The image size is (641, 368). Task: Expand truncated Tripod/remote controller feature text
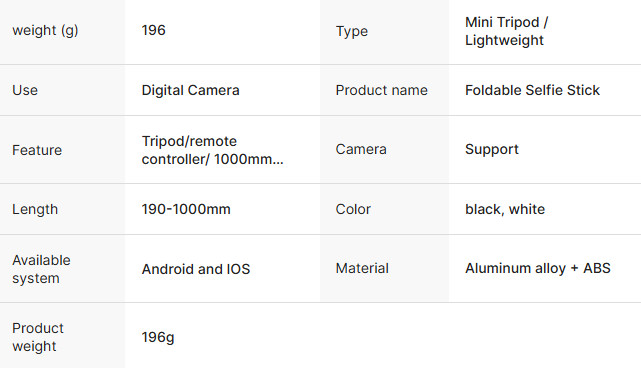pyautogui.click(x=212, y=150)
